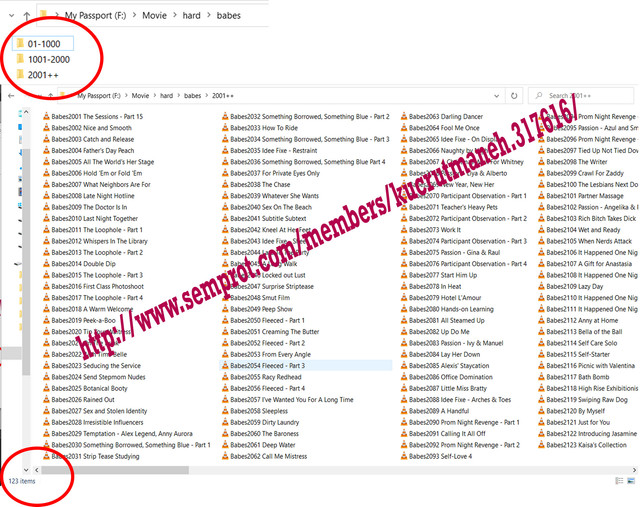Select VLC file Babes2073 Work It

click(431, 230)
